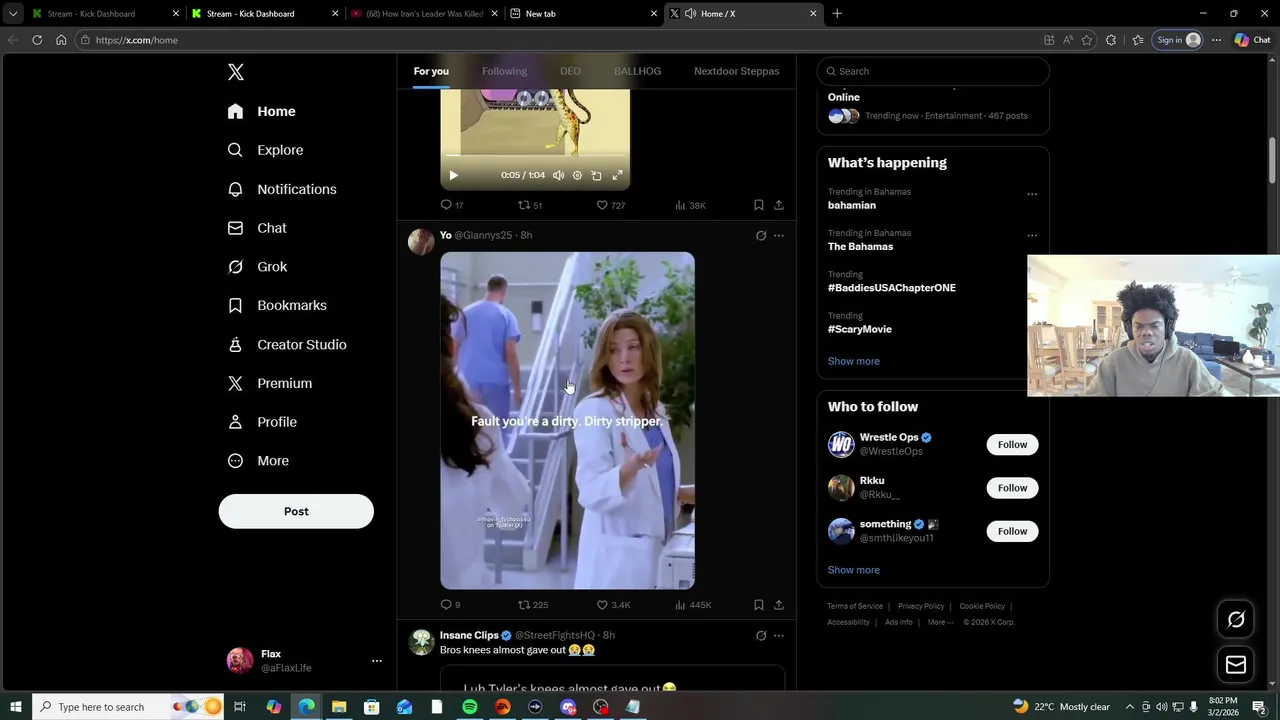This screenshot has width=1280, height=720.
Task: Click the Post button
Action: click(x=296, y=511)
